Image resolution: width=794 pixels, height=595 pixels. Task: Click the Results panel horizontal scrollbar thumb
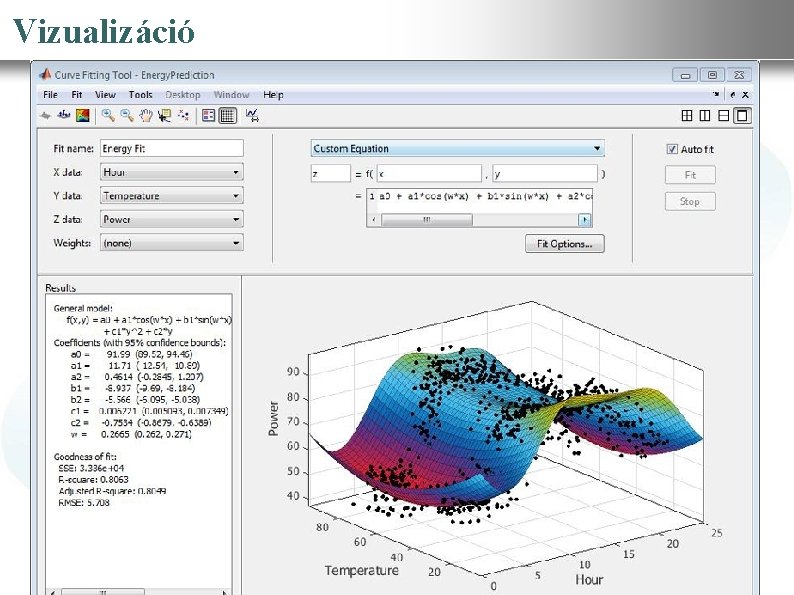pos(103,592)
